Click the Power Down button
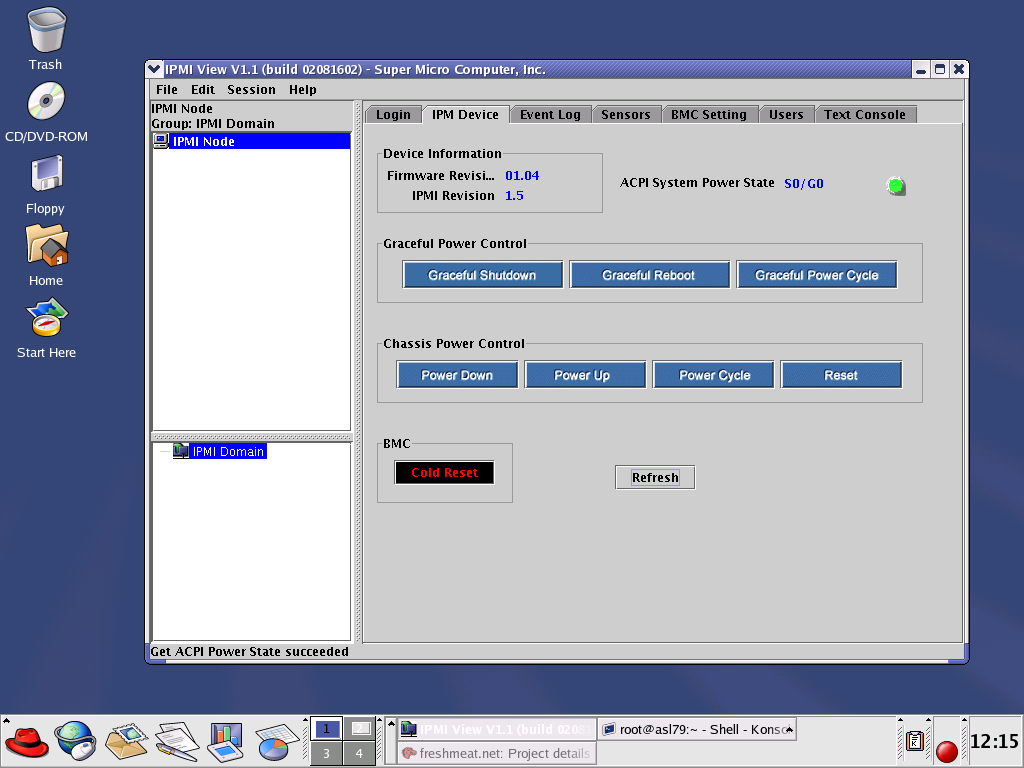 point(456,375)
